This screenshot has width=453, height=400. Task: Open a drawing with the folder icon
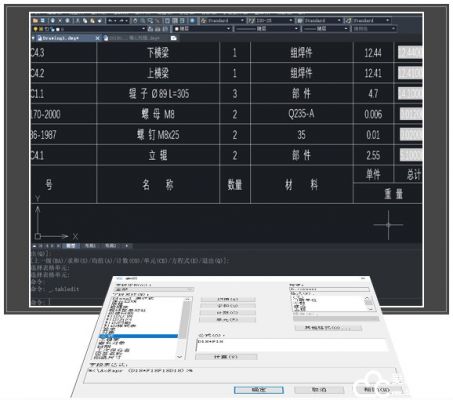click(x=35, y=20)
